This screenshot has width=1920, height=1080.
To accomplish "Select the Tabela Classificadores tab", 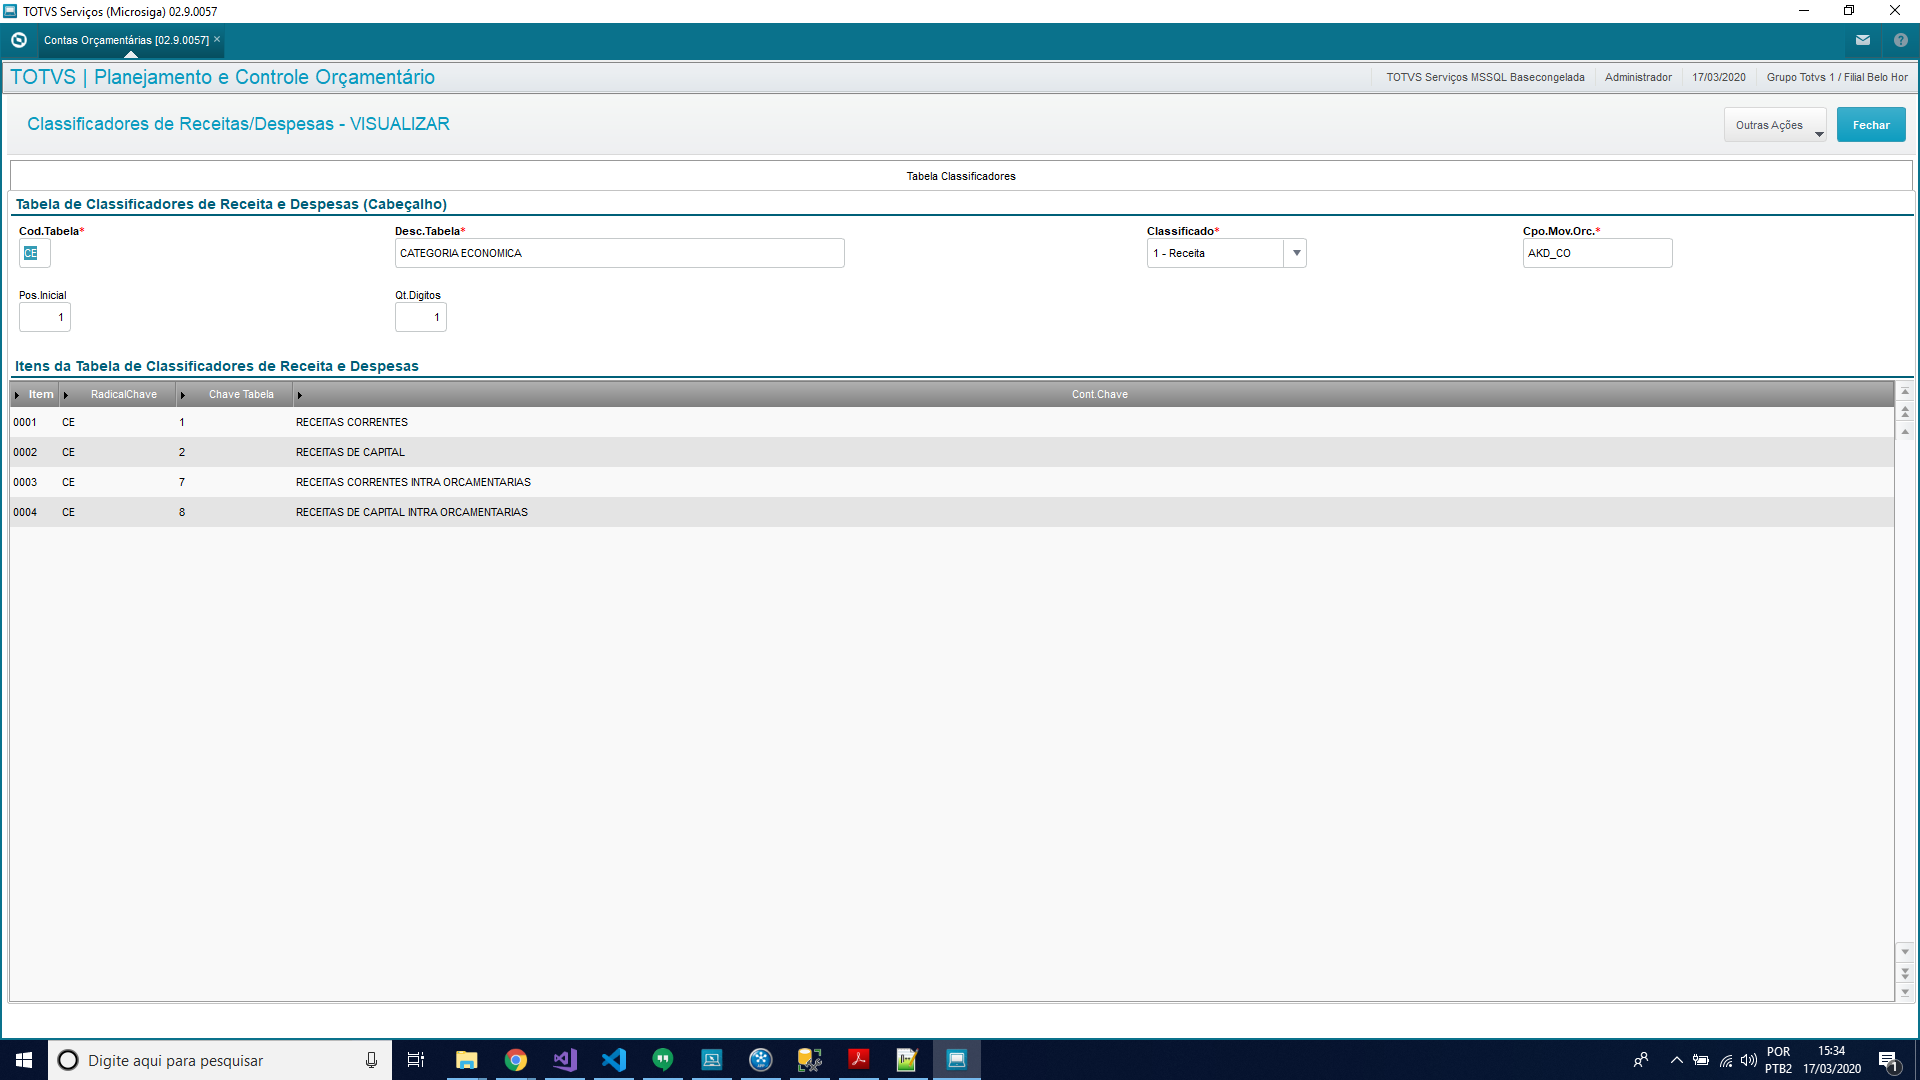I will [x=961, y=176].
